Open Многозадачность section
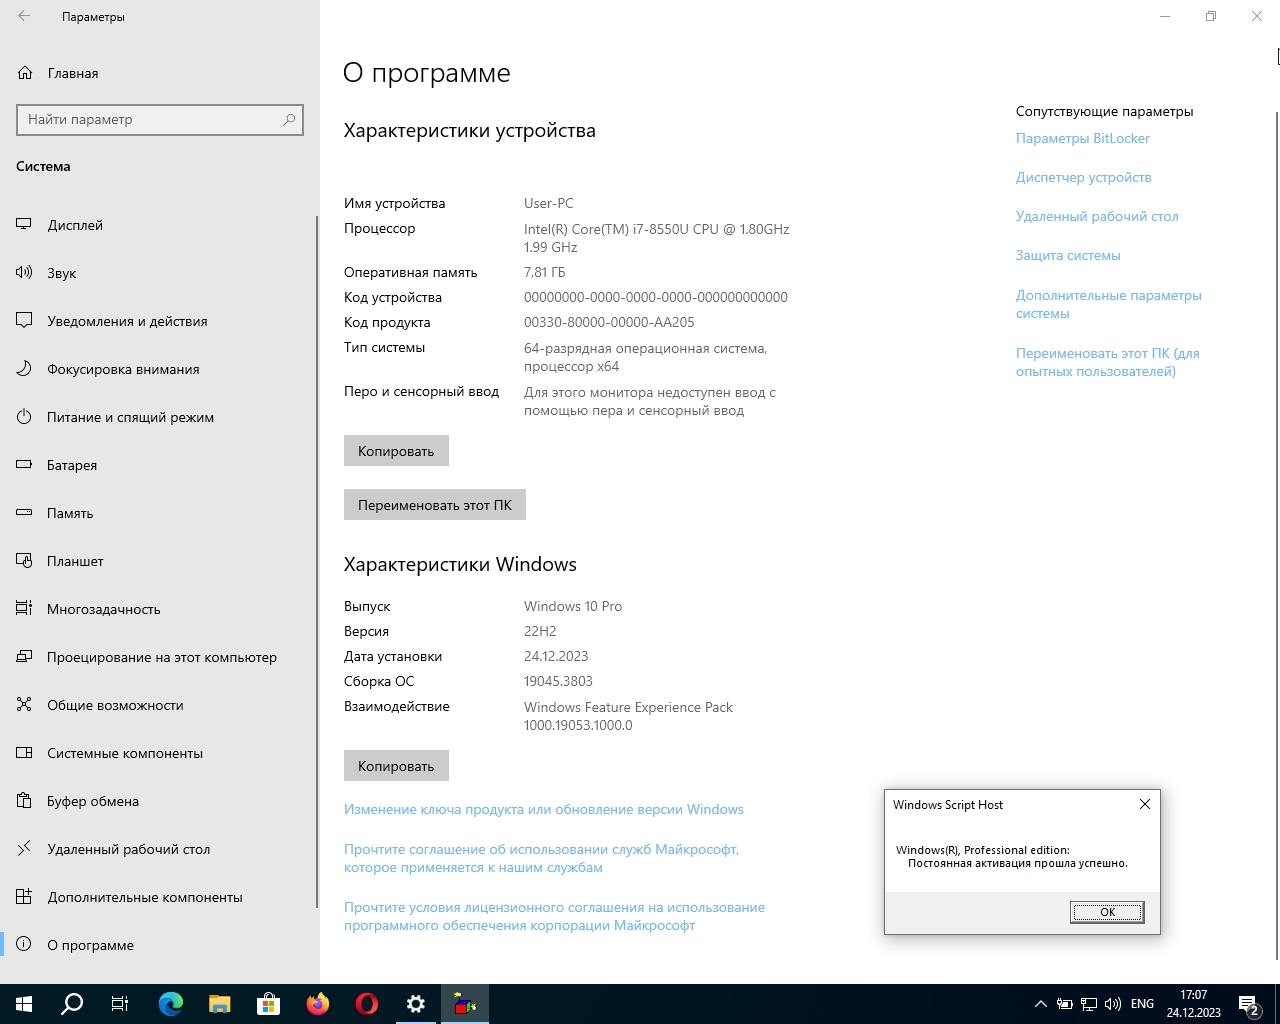The width and height of the screenshot is (1280, 1024). [x=160, y=609]
